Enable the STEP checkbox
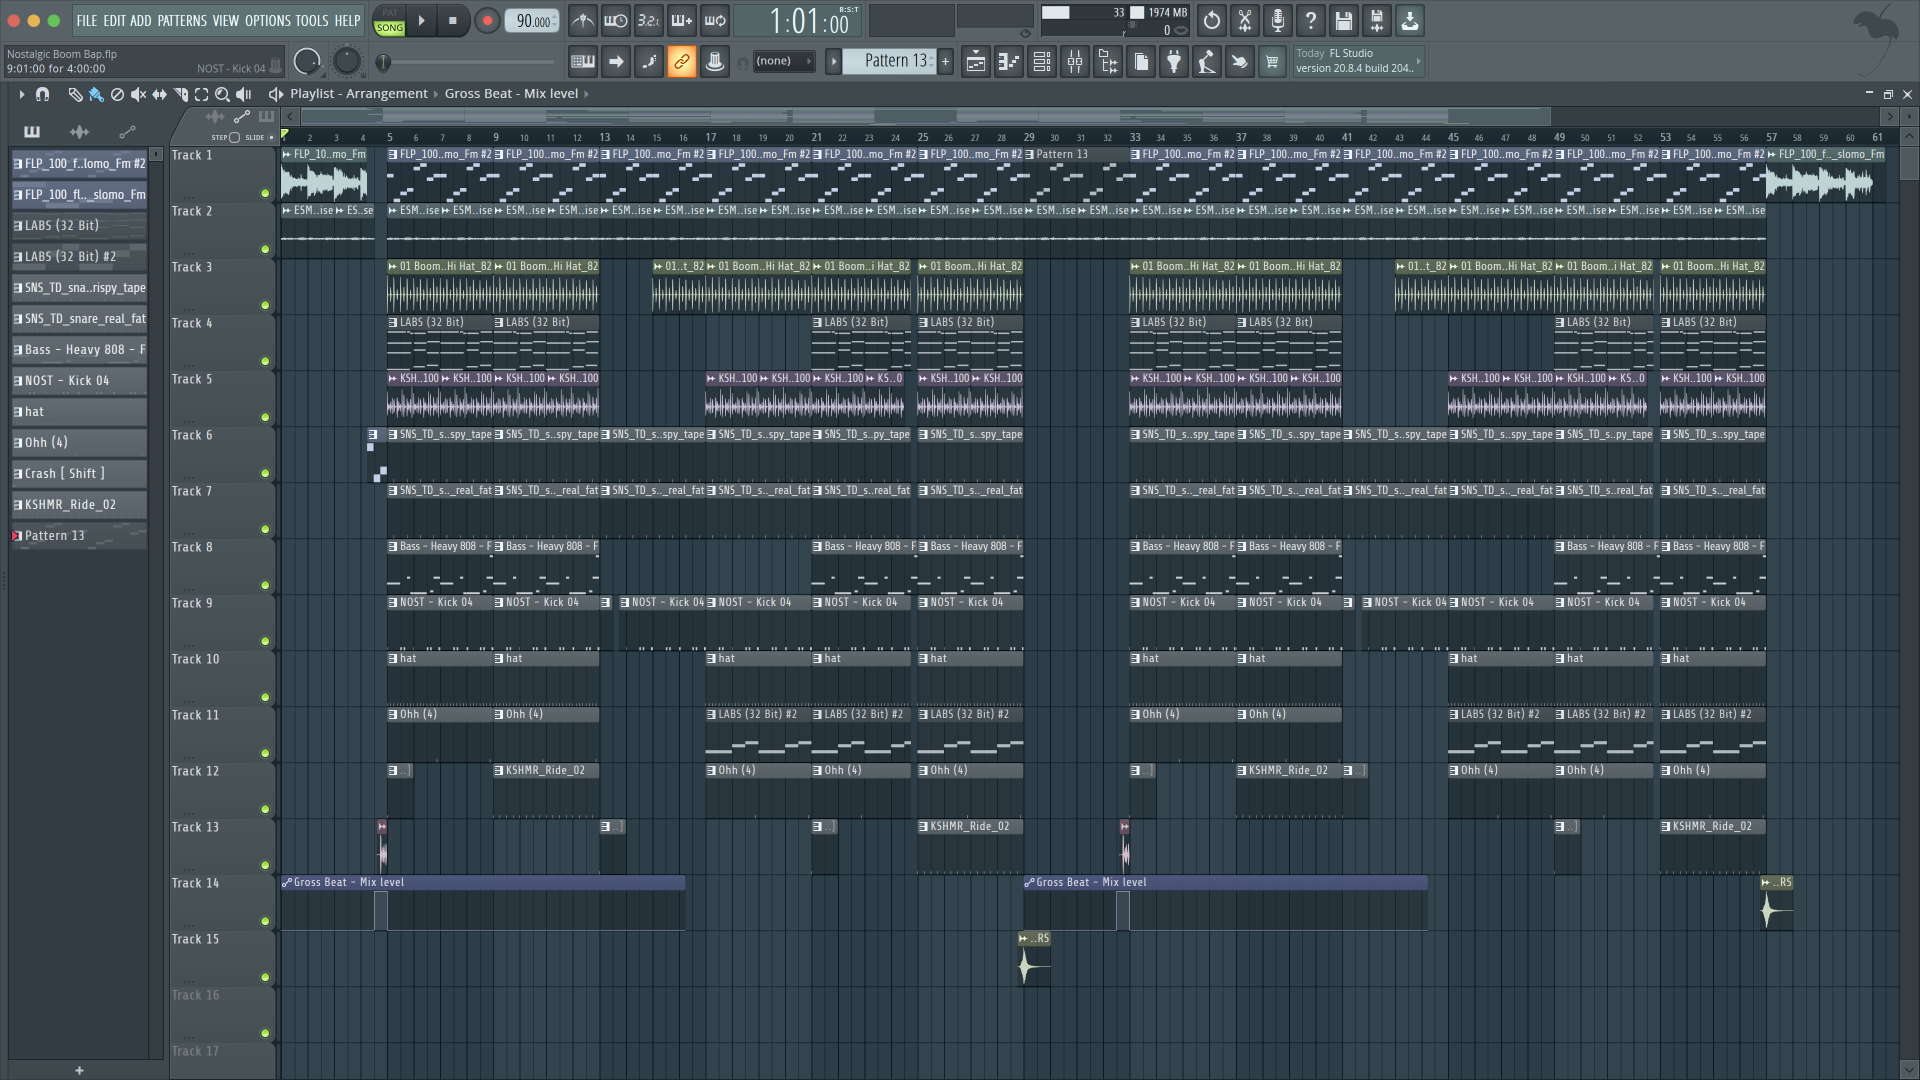1920x1080 pixels. click(x=234, y=137)
